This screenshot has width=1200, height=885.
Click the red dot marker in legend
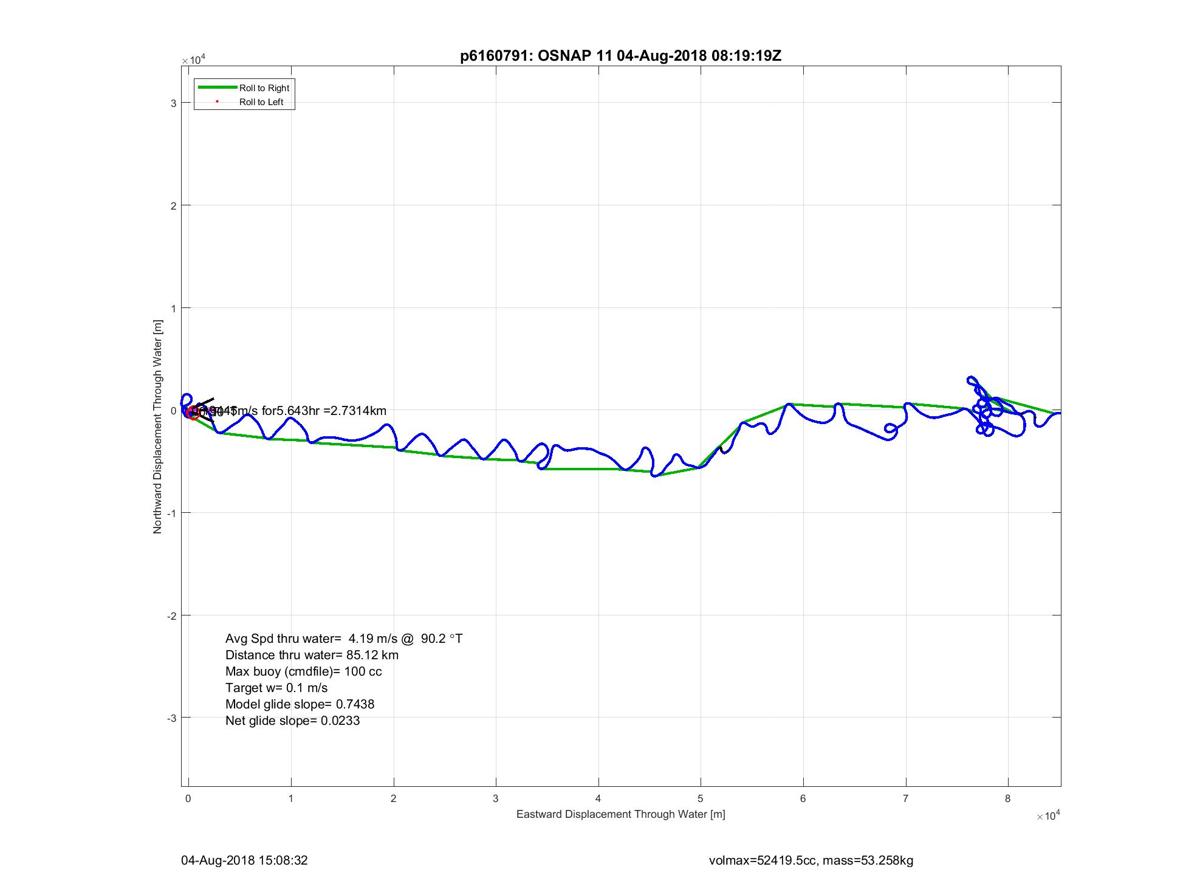(217, 102)
